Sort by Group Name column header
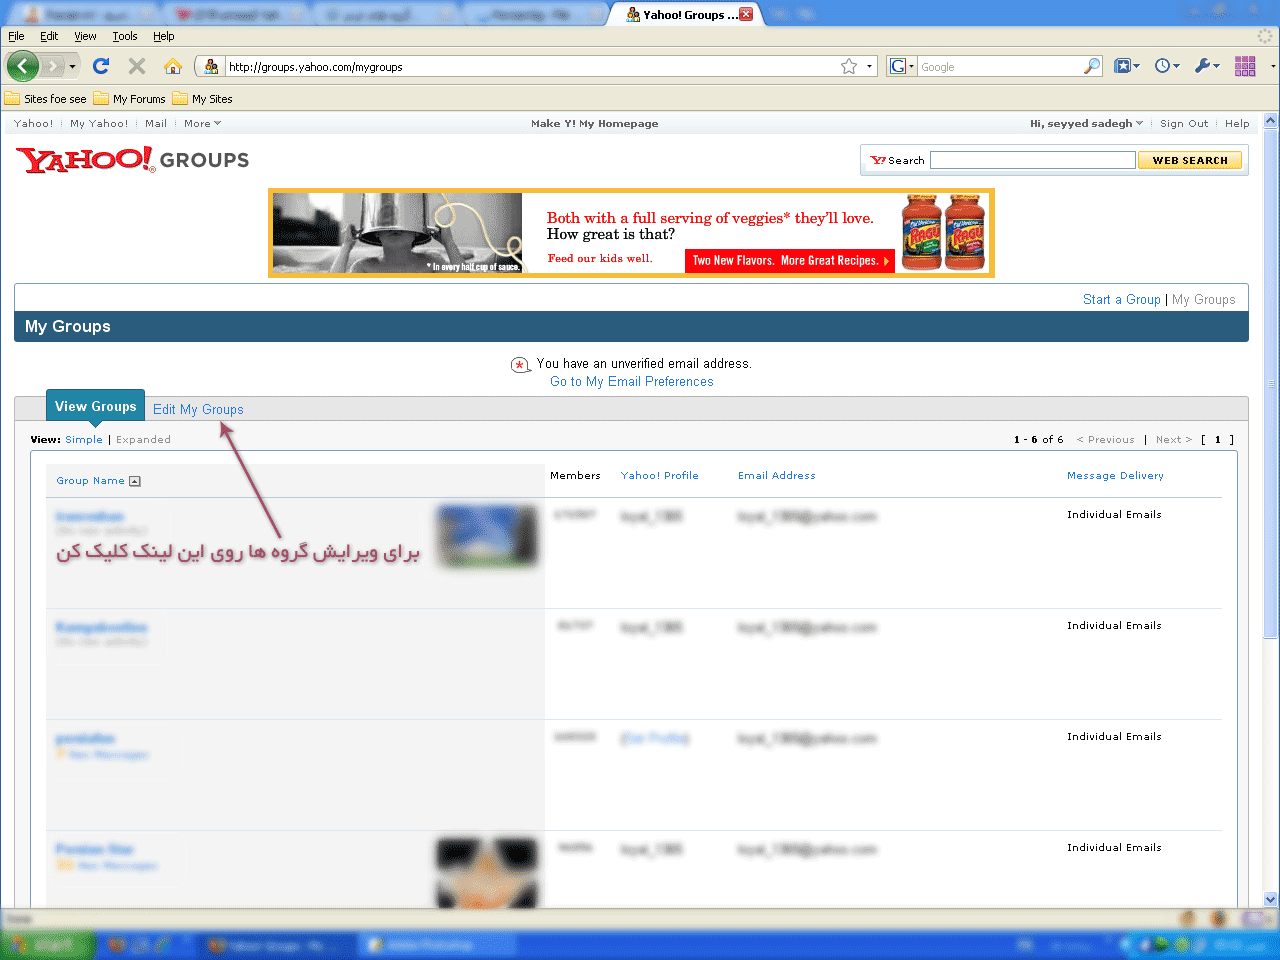The width and height of the screenshot is (1280, 960). point(90,481)
